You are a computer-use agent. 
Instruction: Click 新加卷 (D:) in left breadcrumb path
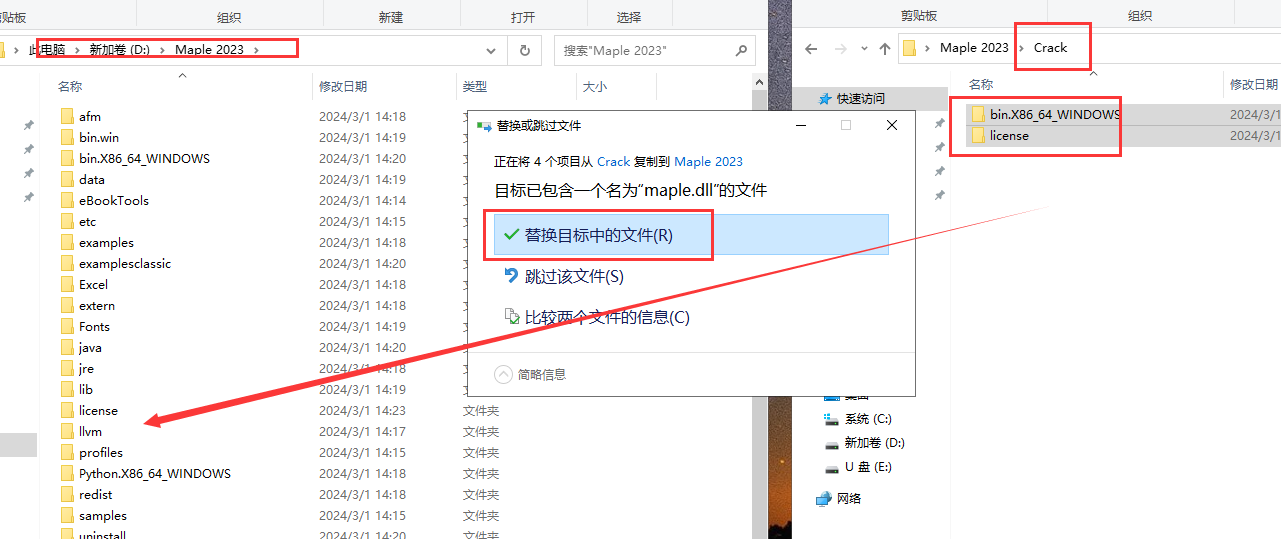[119, 49]
